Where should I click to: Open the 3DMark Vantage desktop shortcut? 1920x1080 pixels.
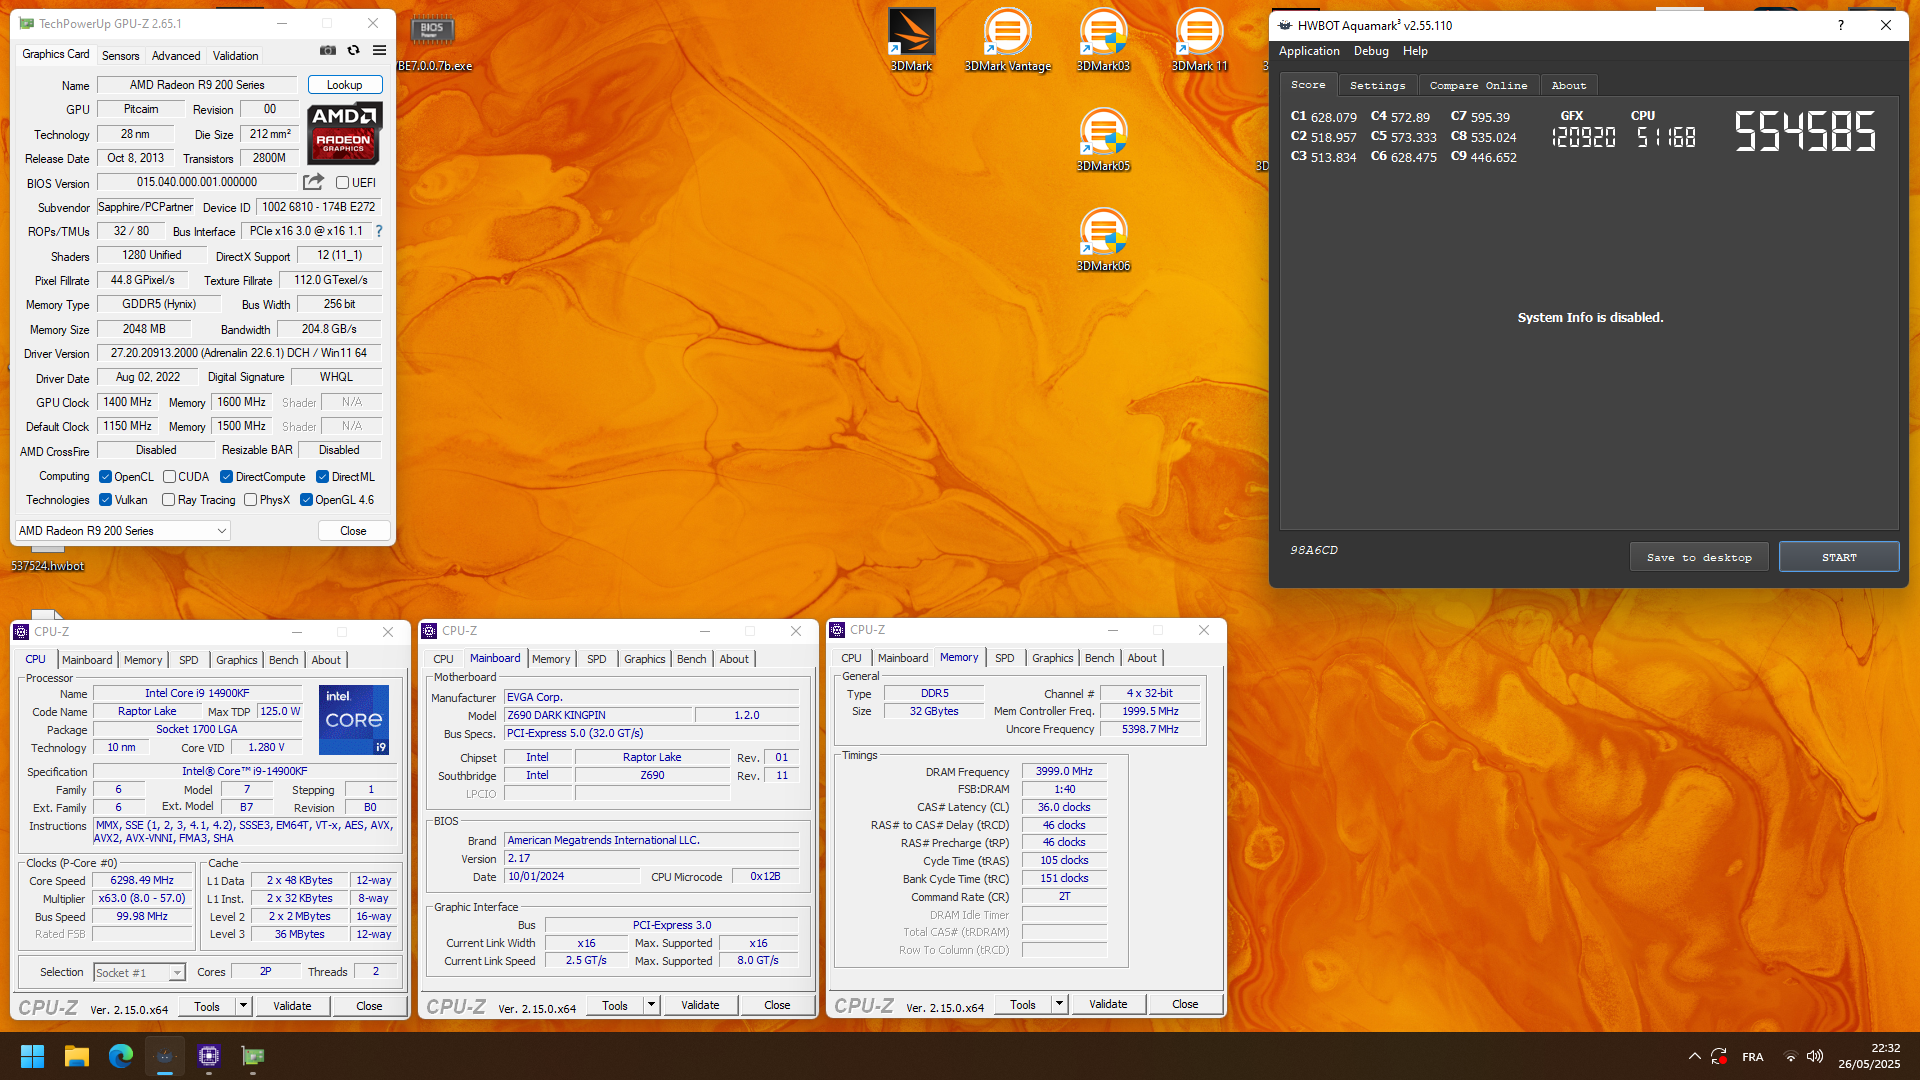pyautogui.click(x=1007, y=40)
